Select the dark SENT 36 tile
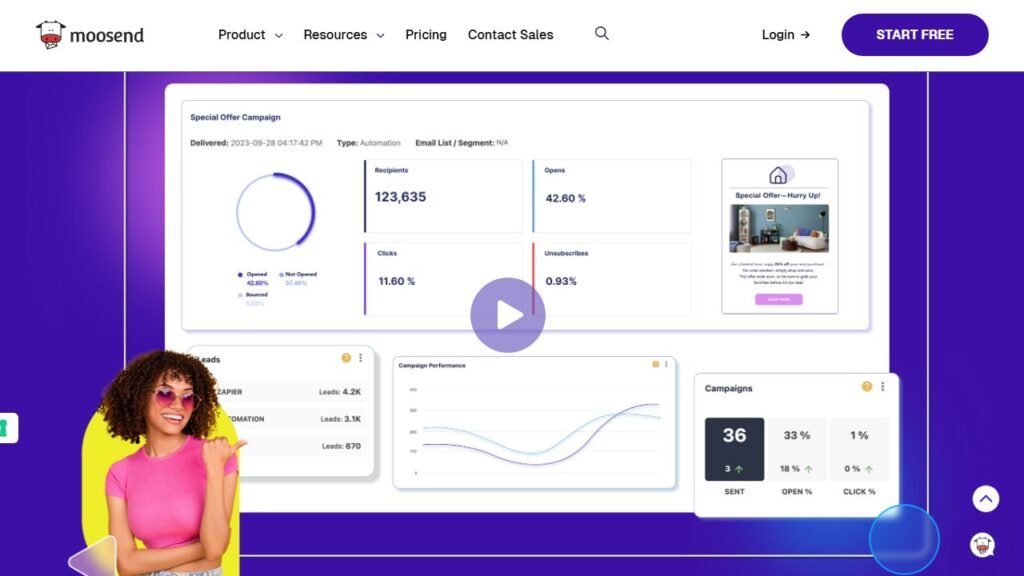This screenshot has height=576, width=1024. (x=734, y=449)
